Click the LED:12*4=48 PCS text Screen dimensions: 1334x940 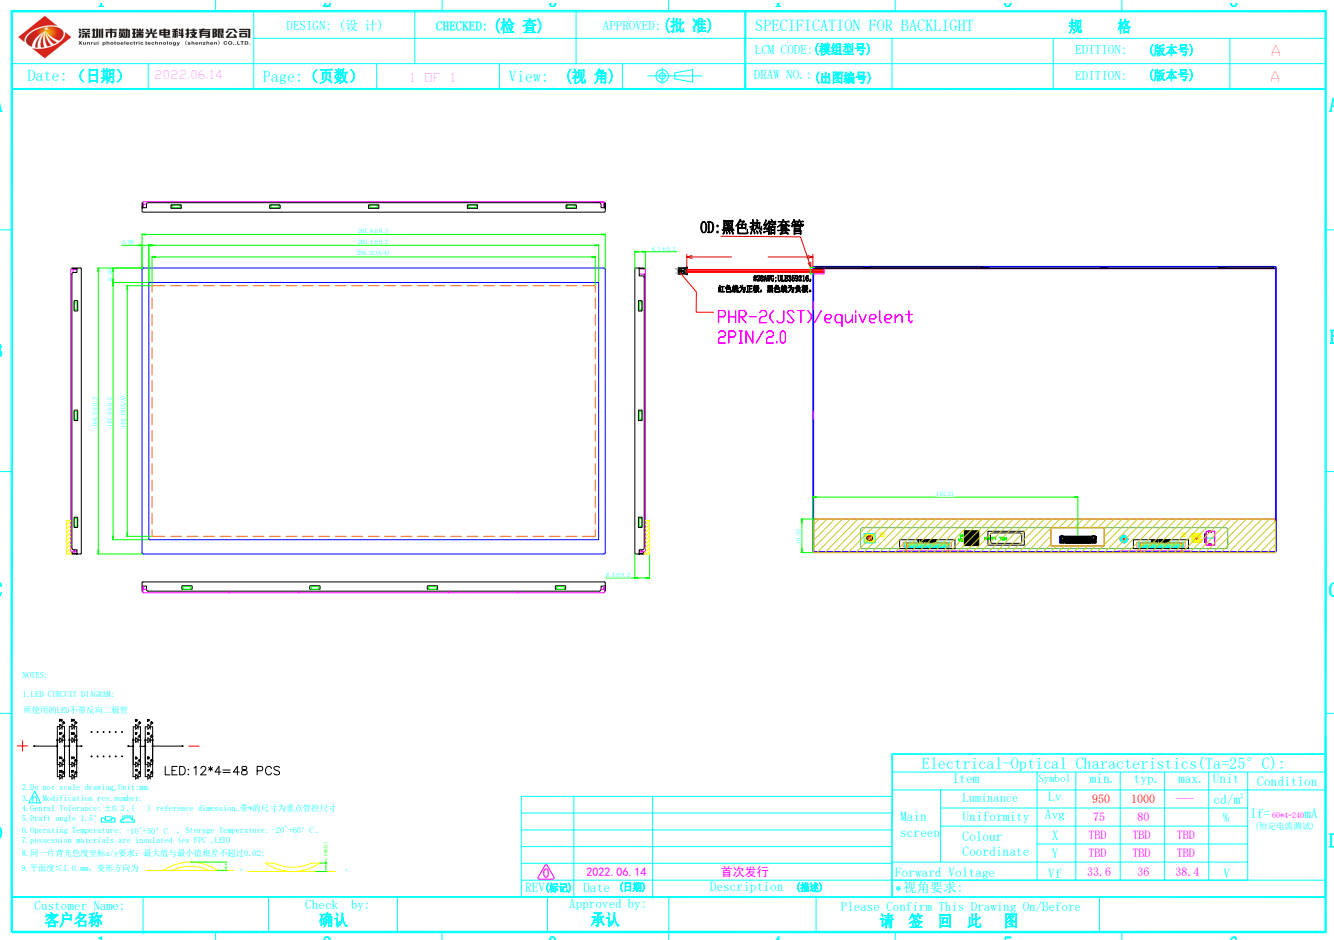(x=222, y=771)
